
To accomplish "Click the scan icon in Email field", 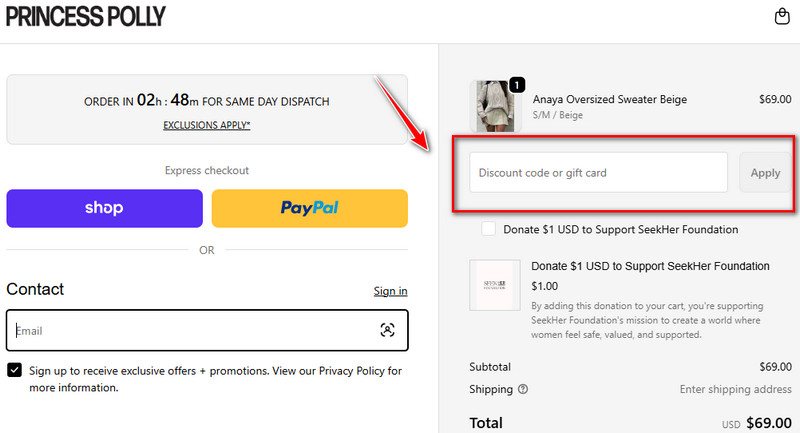I will (x=388, y=330).
